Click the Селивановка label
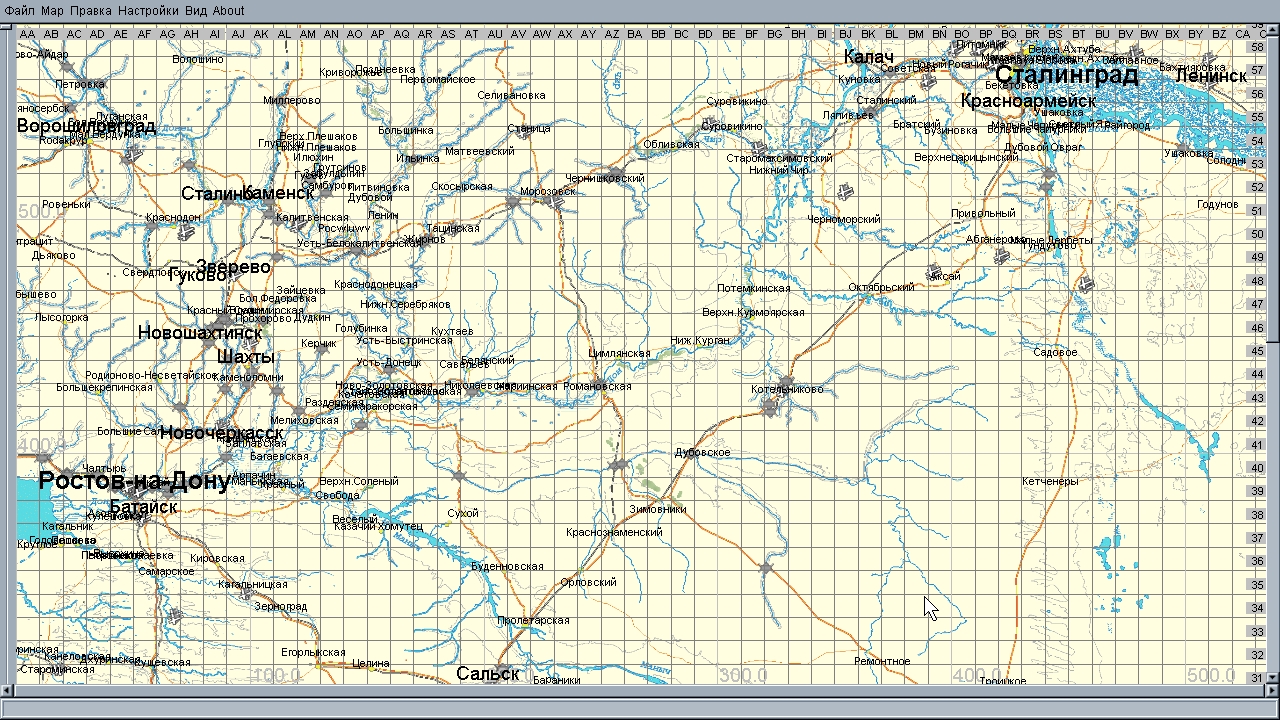This screenshot has height=720, width=1280. tap(511, 96)
